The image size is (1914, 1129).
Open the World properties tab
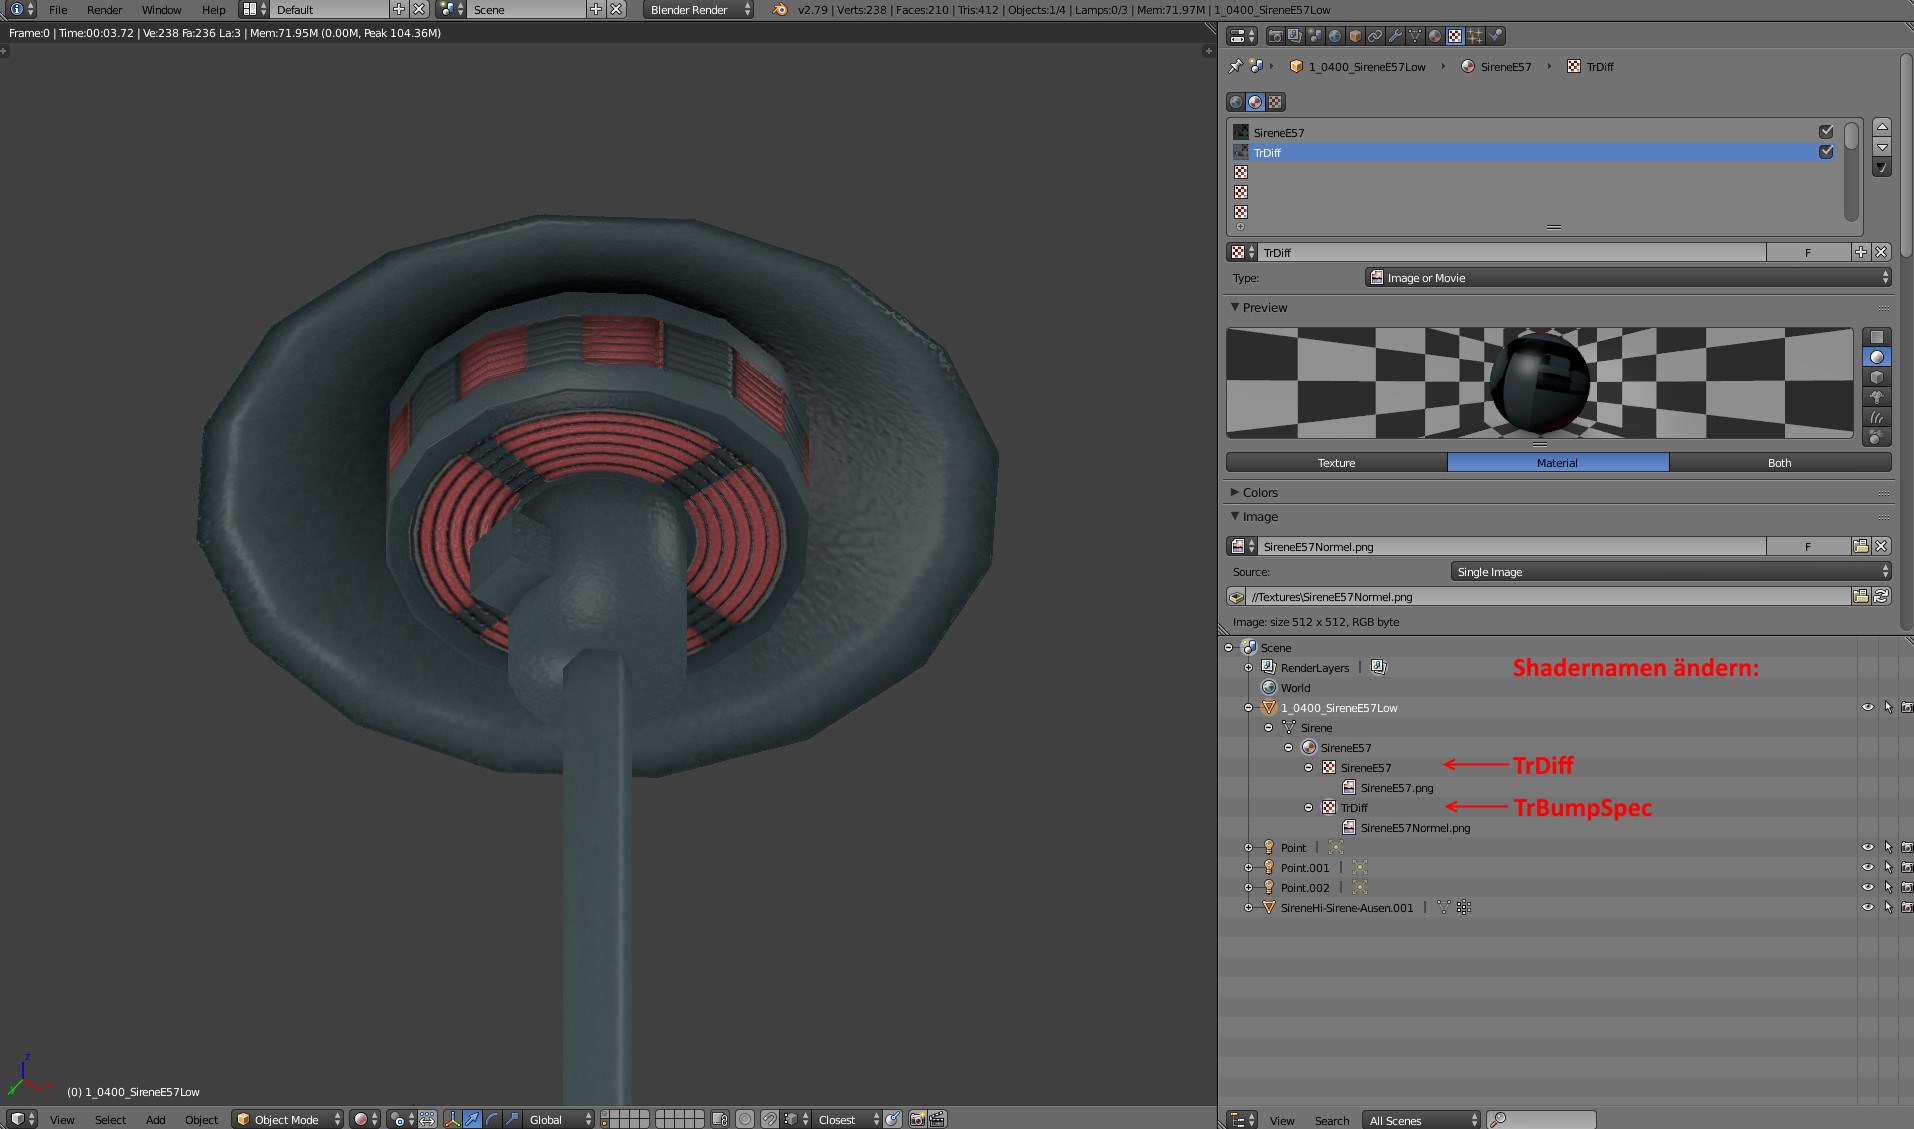coord(1335,36)
